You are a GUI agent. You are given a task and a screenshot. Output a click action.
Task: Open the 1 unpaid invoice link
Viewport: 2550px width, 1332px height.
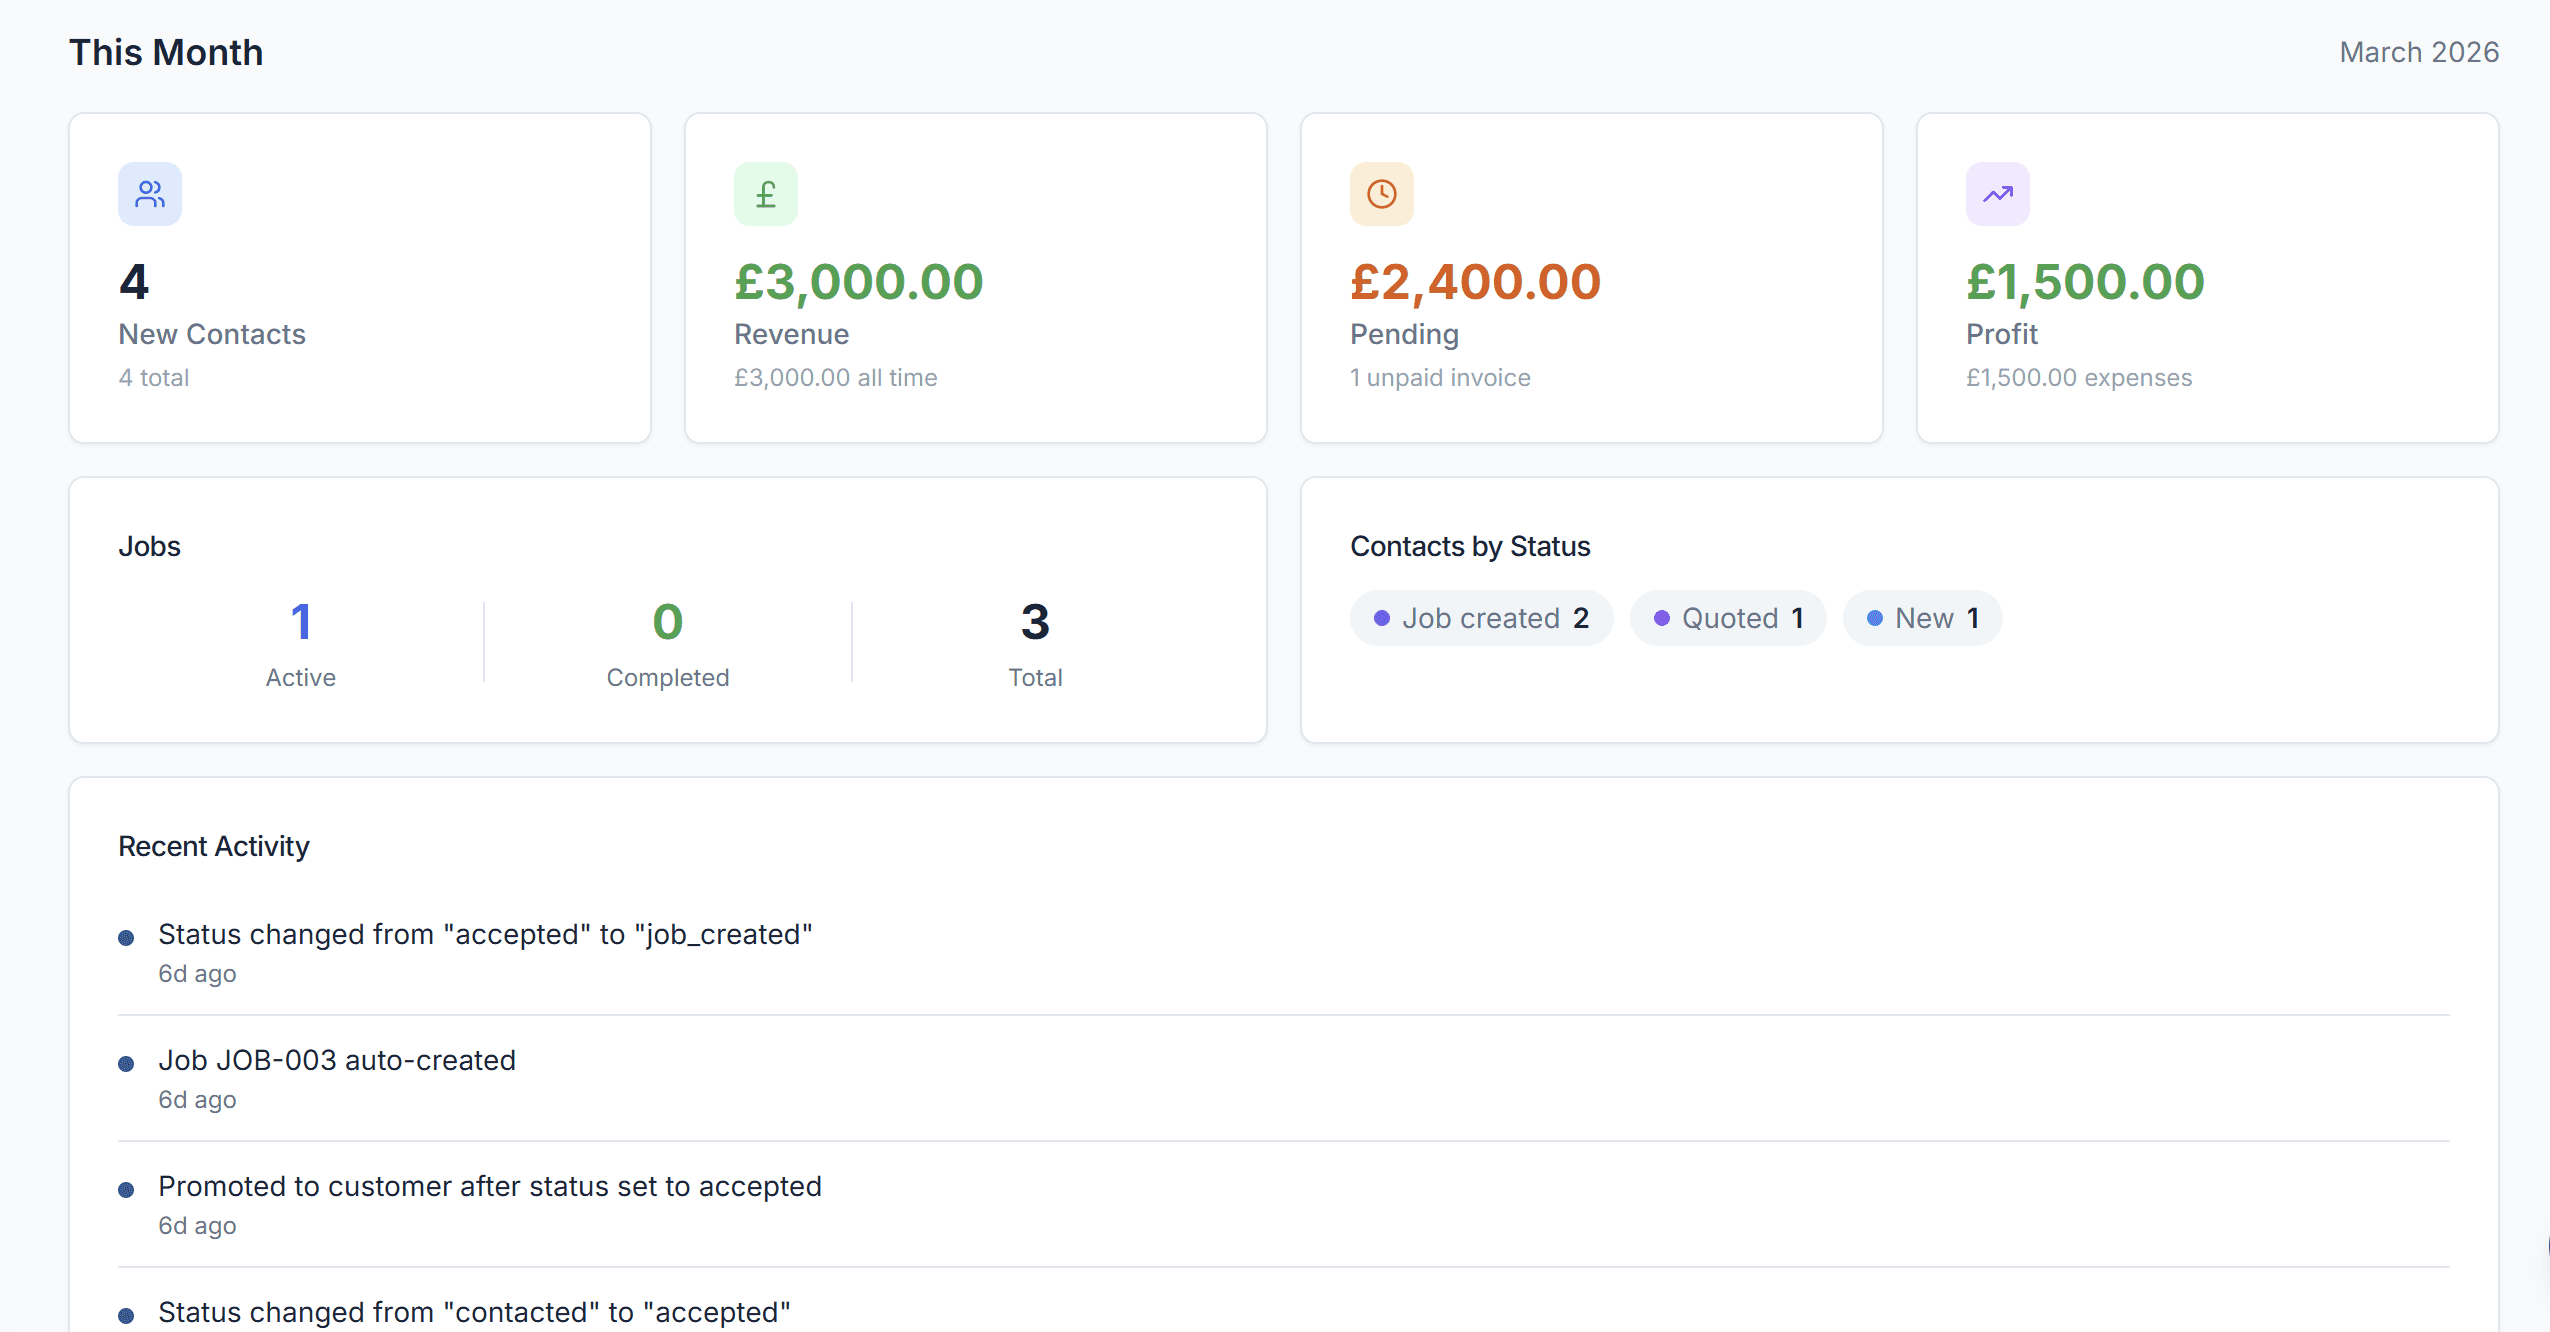1439,378
